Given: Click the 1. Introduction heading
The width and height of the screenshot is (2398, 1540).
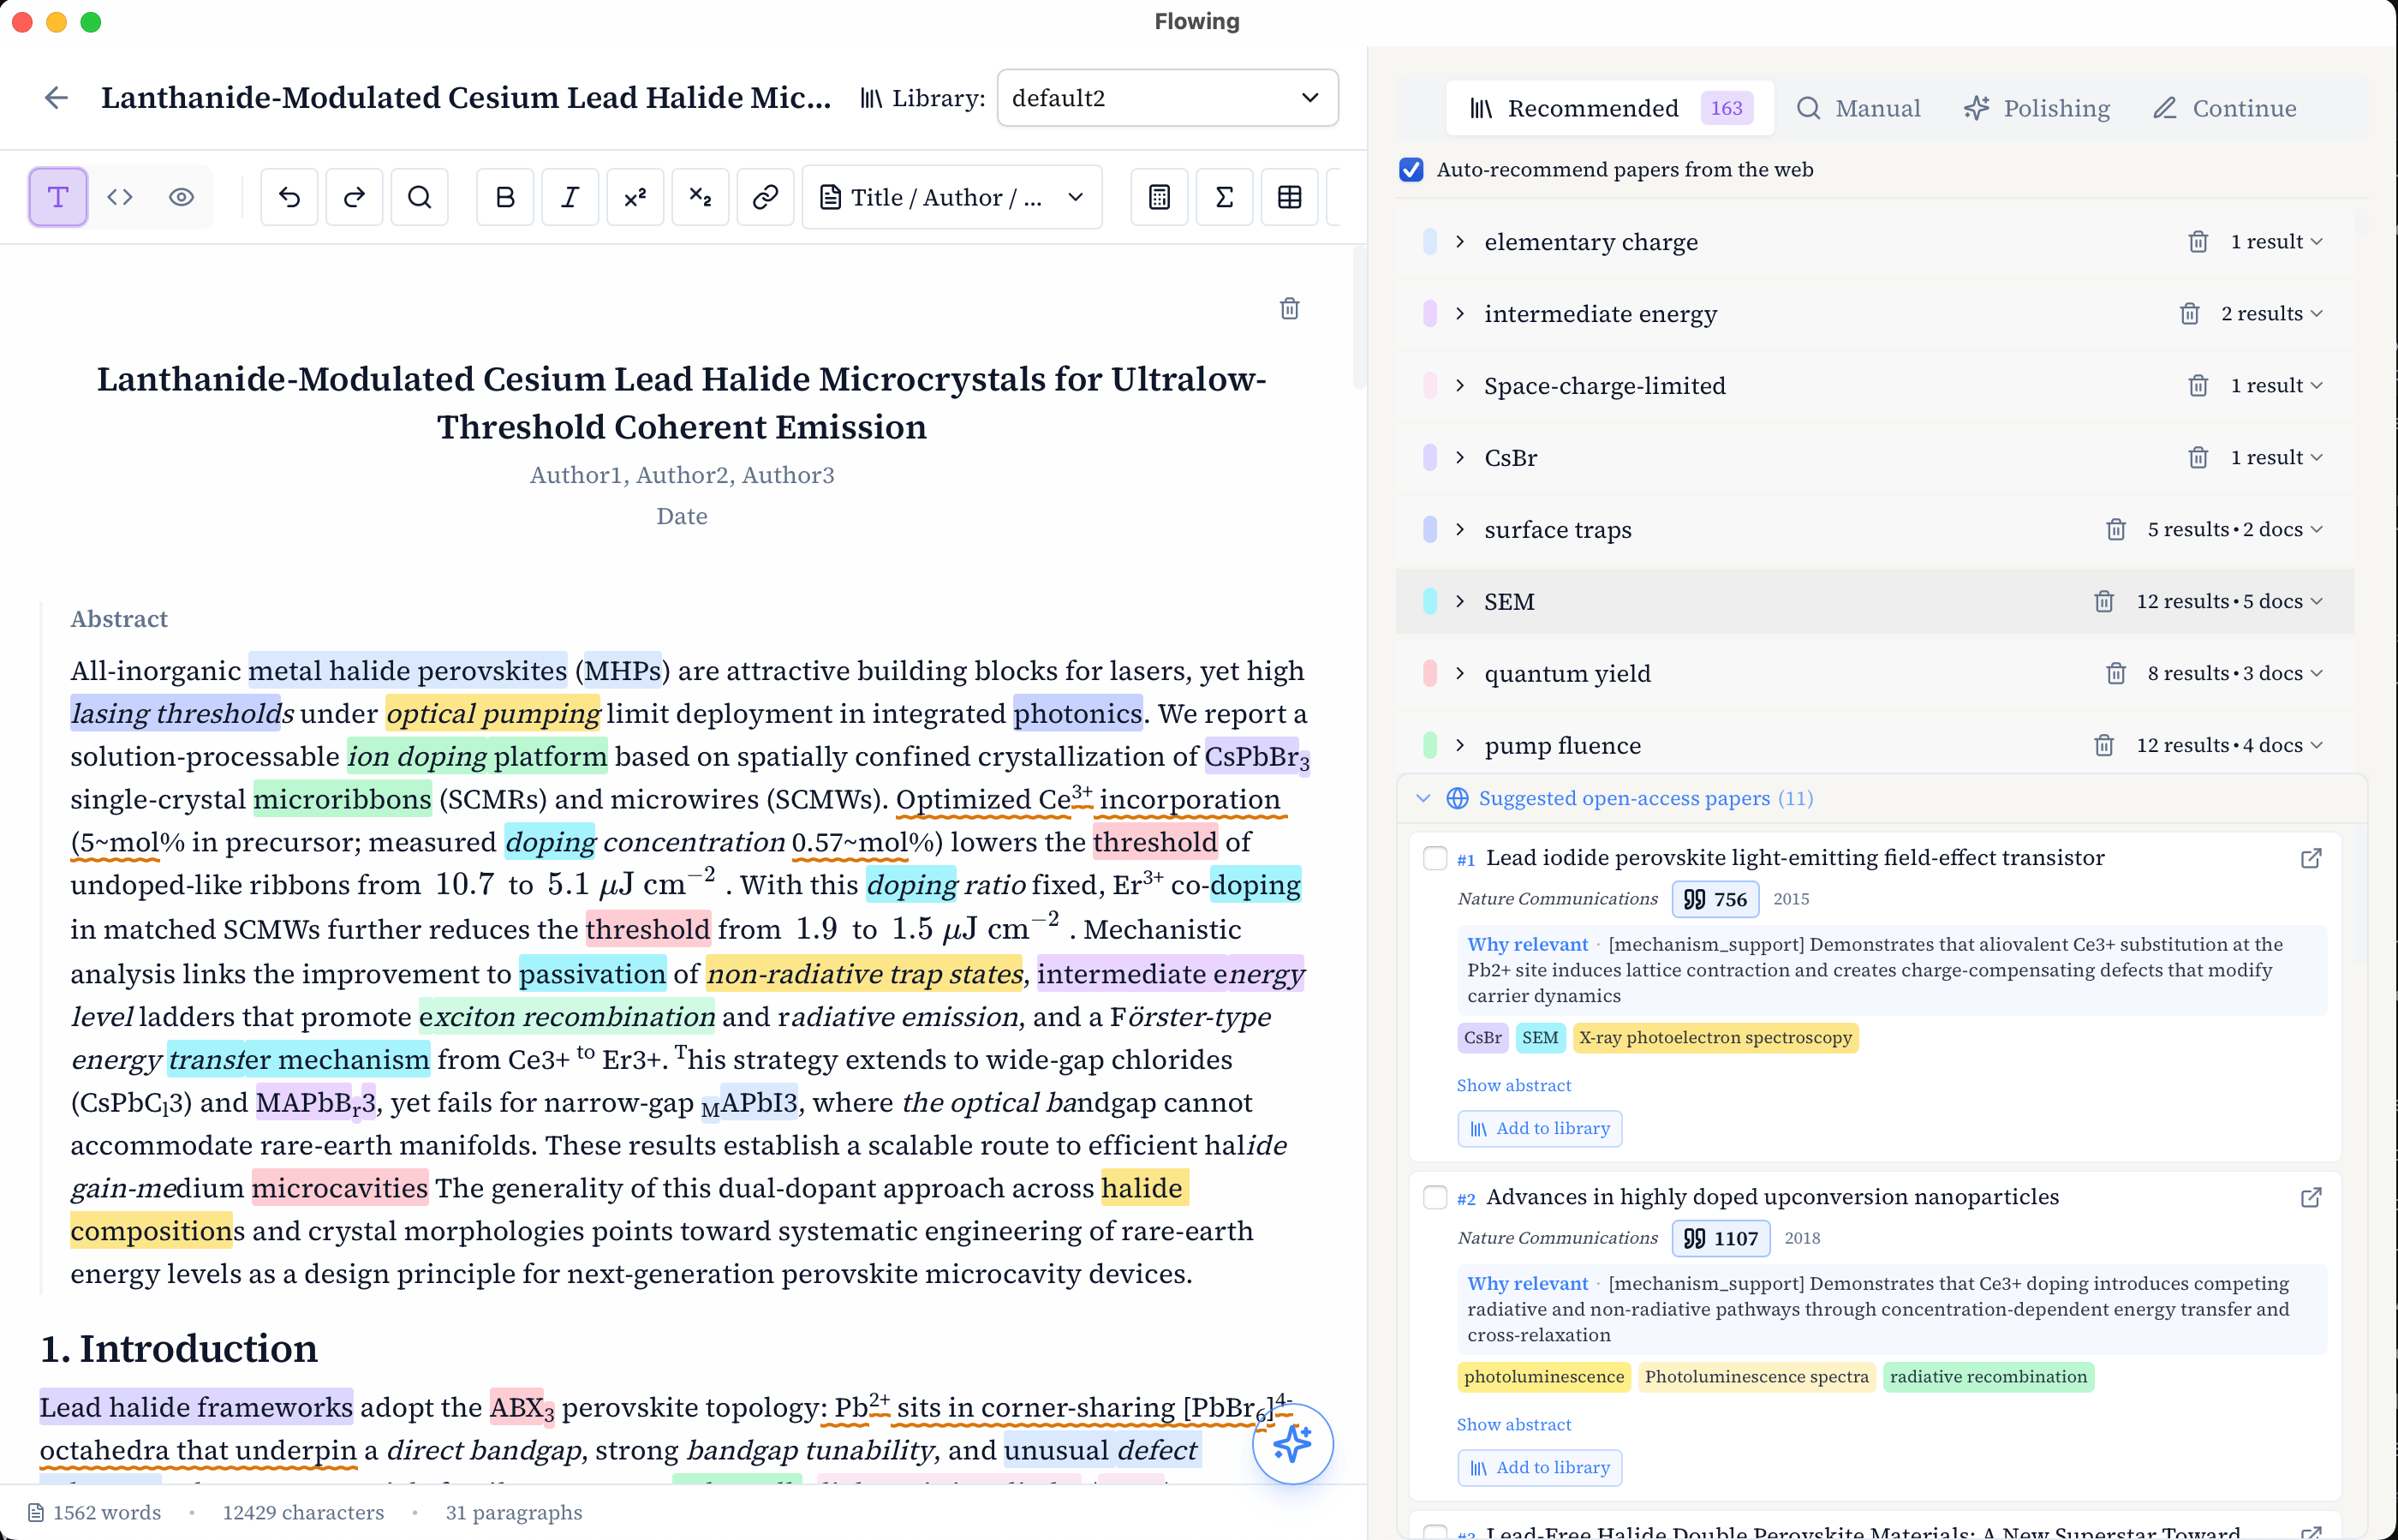Looking at the screenshot, I should coord(179,1348).
